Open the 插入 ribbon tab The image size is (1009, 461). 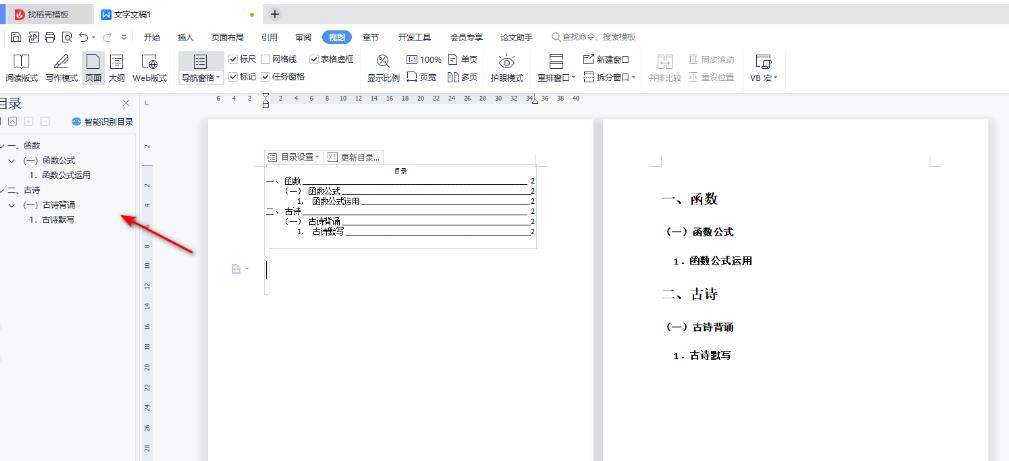[x=185, y=37]
